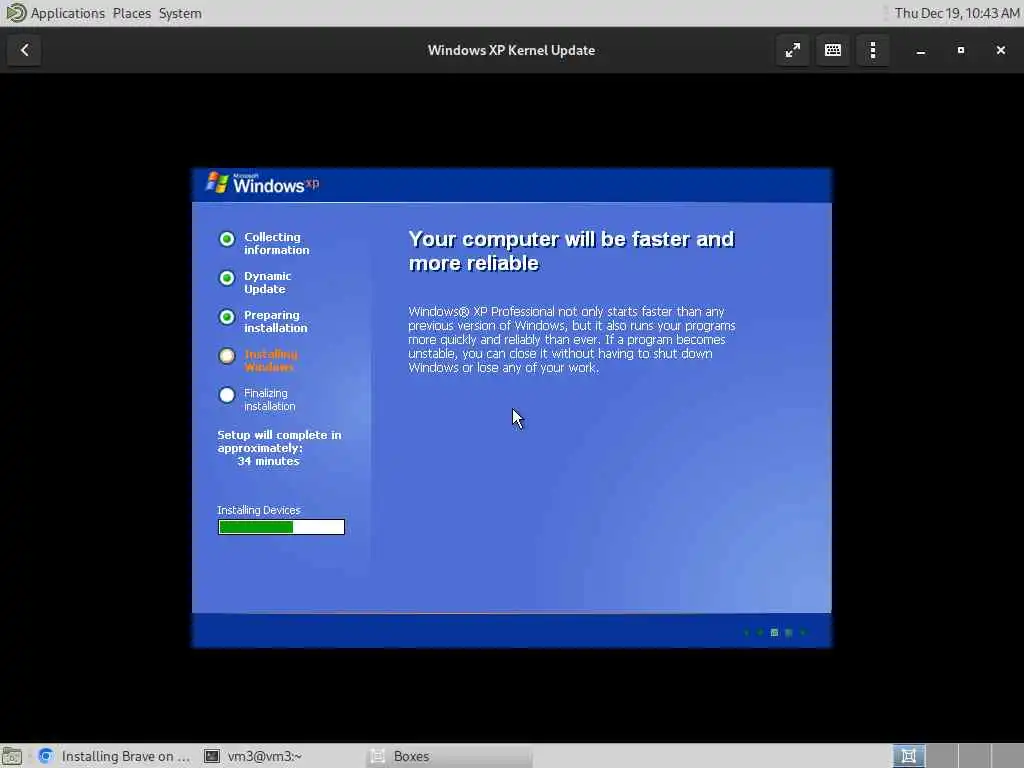The image size is (1024, 768).
Task: Click the terminal icon in taskbar
Action: click(x=212, y=756)
